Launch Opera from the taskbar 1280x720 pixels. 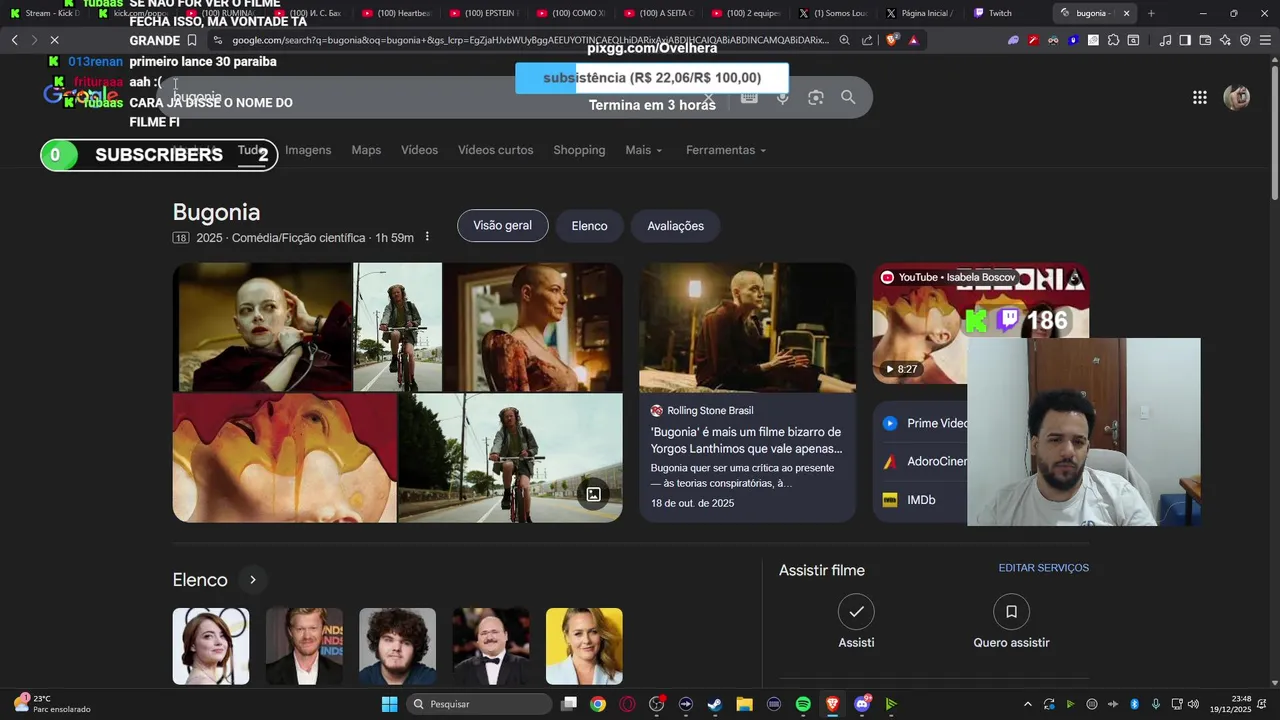click(627, 704)
